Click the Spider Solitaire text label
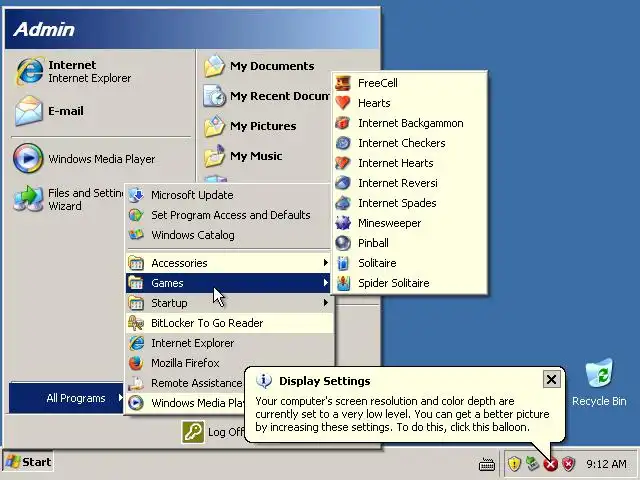 point(393,283)
